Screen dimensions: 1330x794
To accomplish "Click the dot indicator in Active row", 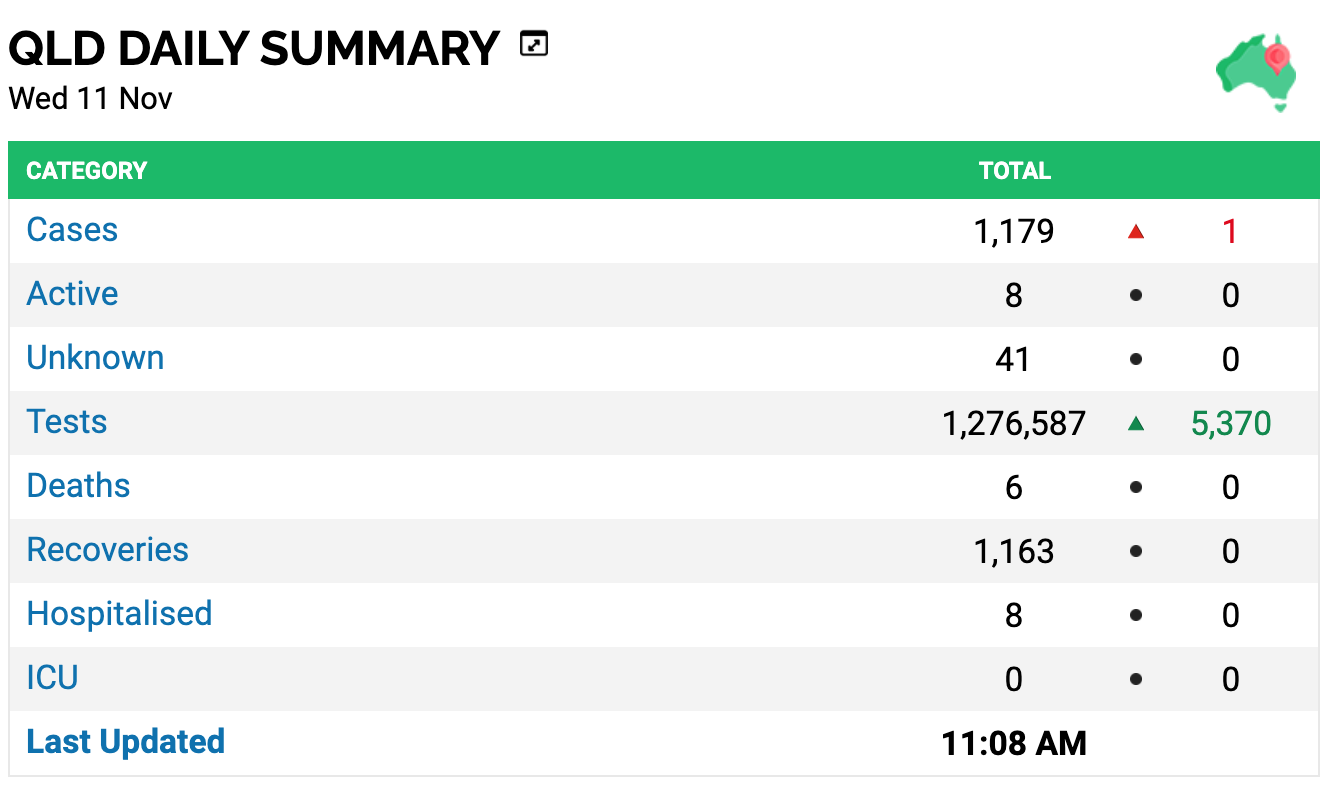I will [x=1135, y=296].
